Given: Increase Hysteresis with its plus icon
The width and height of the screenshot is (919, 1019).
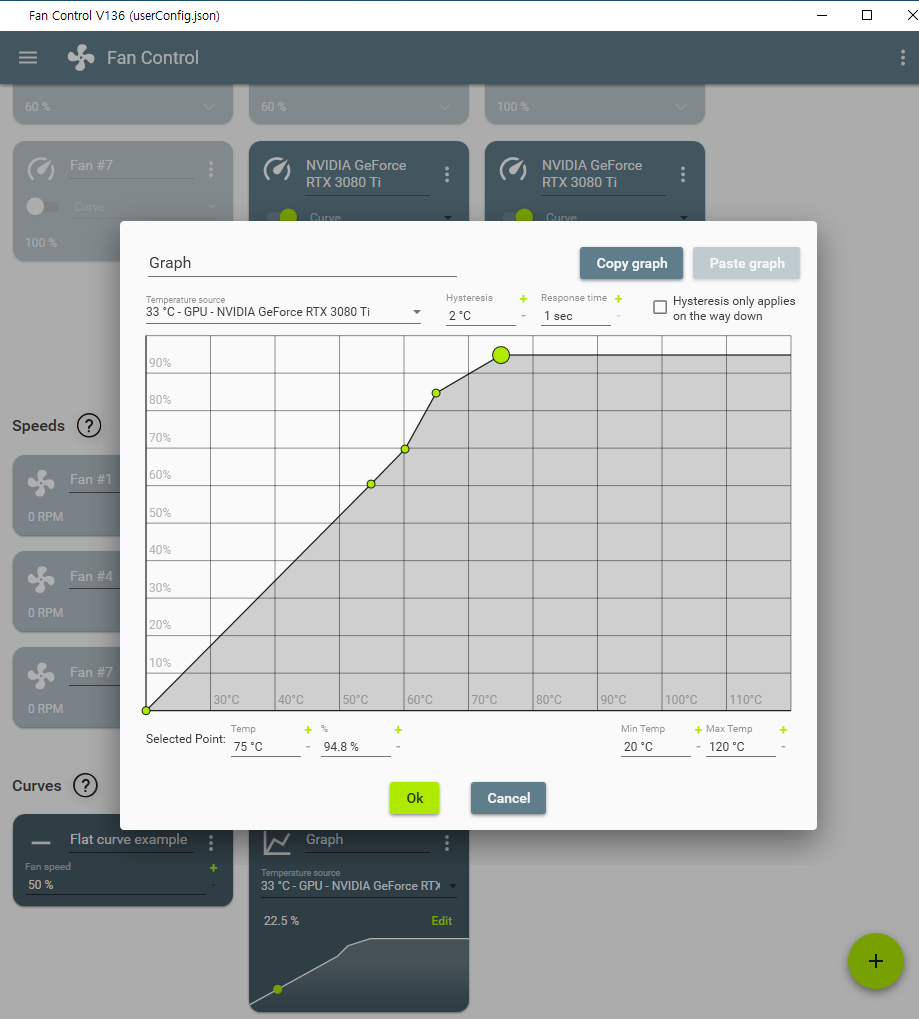Looking at the screenshot, I should (523, 299).
